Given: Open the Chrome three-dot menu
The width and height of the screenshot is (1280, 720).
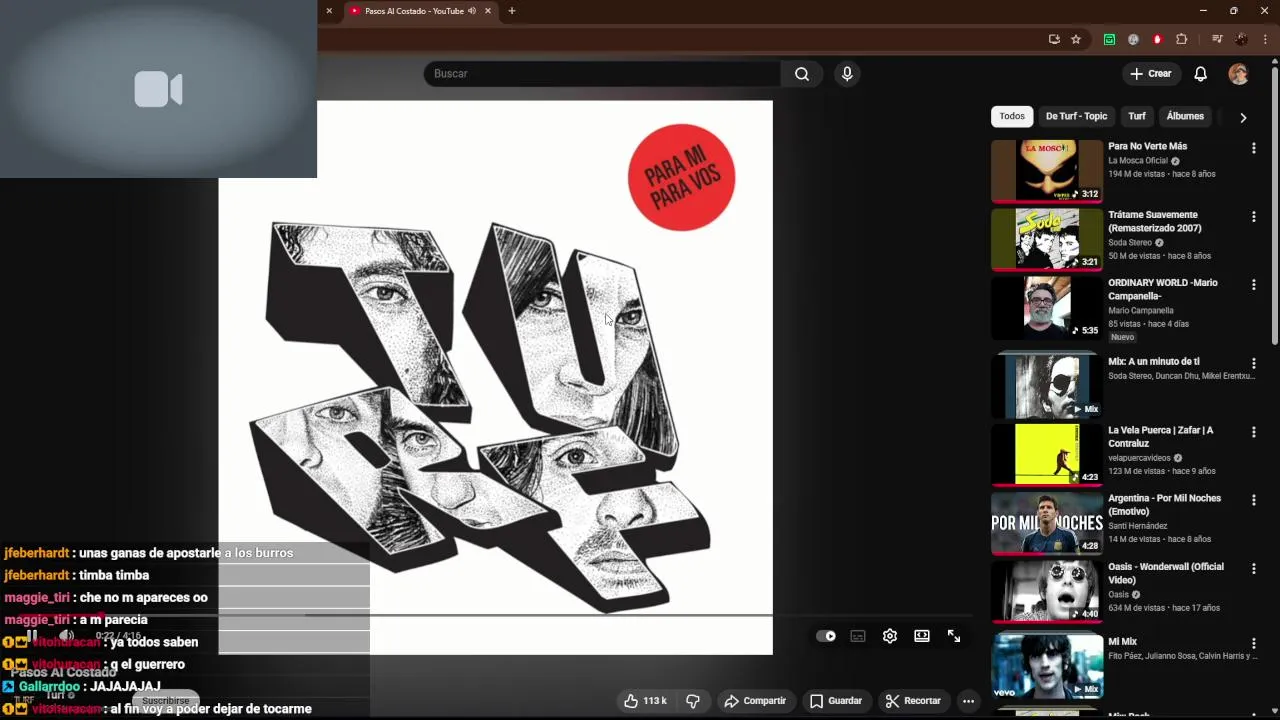Looking at the screenshot, I should pos(1265,39).
